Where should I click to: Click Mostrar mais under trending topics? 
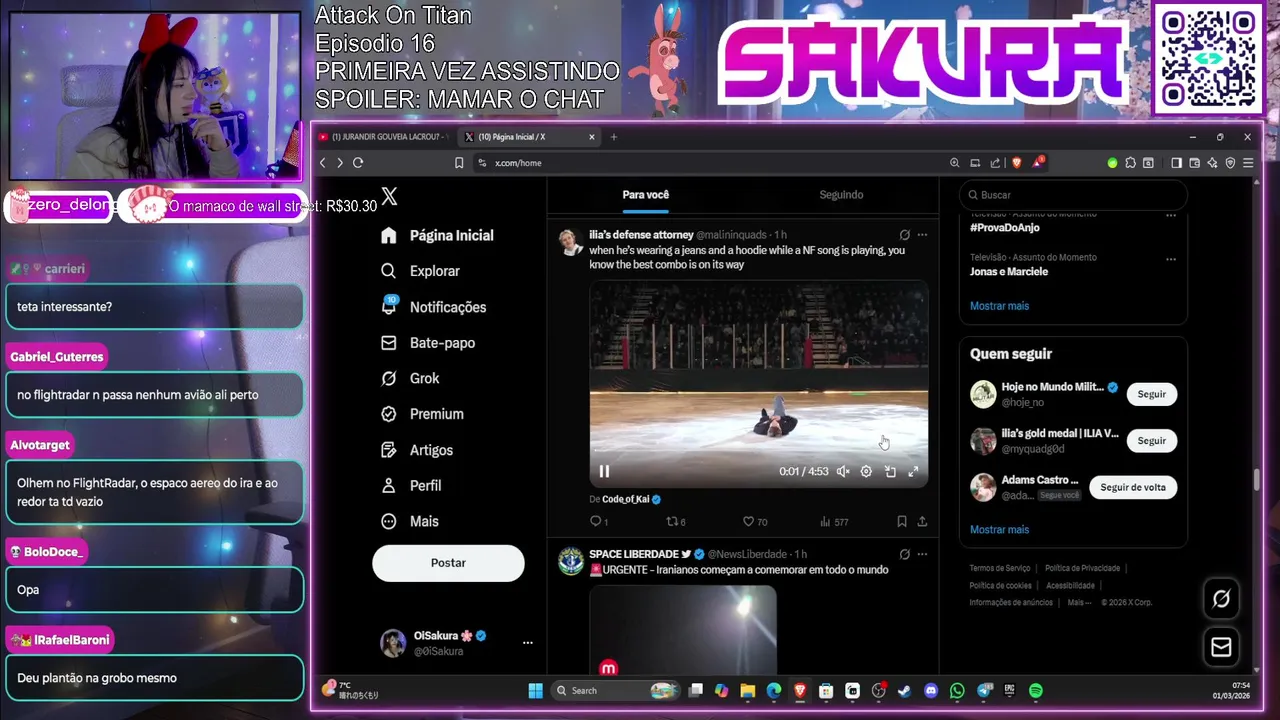point(999,306)
